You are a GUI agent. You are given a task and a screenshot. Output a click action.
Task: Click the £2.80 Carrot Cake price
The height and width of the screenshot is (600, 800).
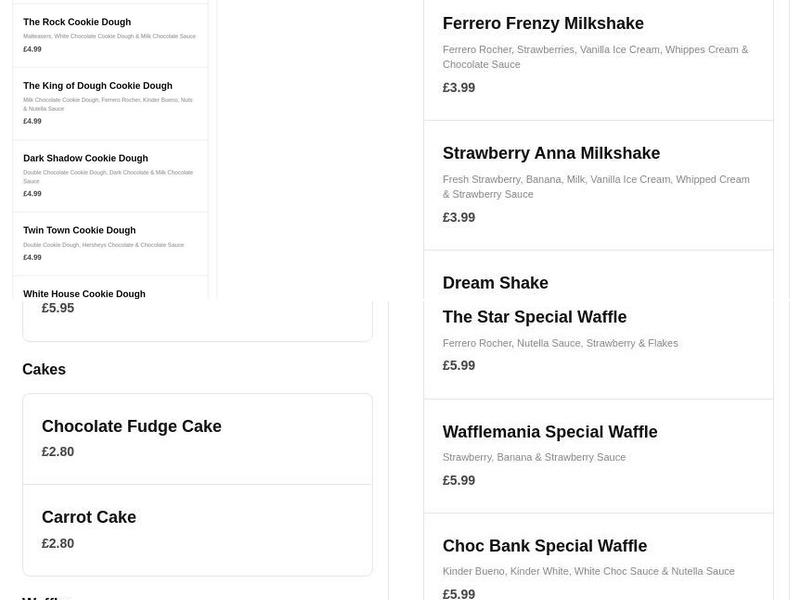click(x=56, y=543)
